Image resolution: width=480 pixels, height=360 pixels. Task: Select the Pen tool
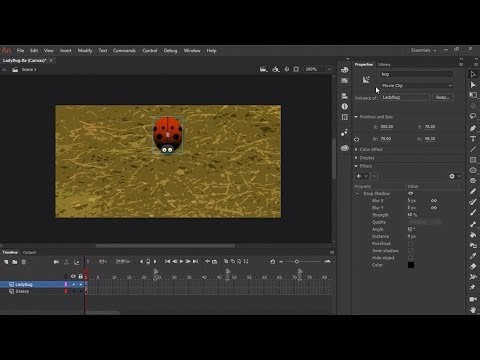[473, 128]
